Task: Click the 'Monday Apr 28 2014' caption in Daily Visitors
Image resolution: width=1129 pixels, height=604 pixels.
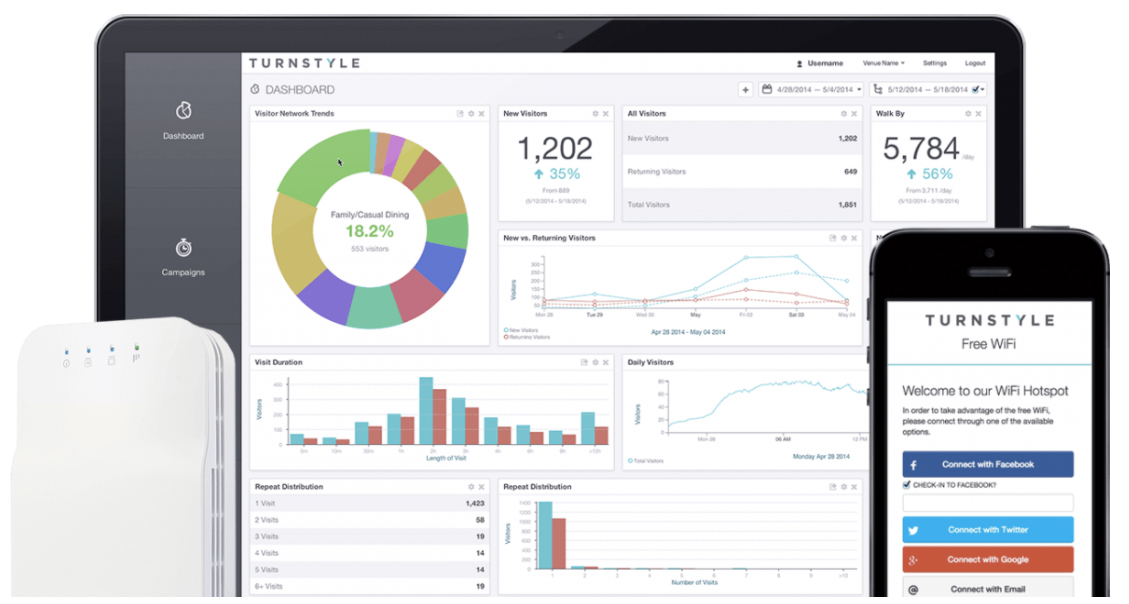Action: click(821, 456)
